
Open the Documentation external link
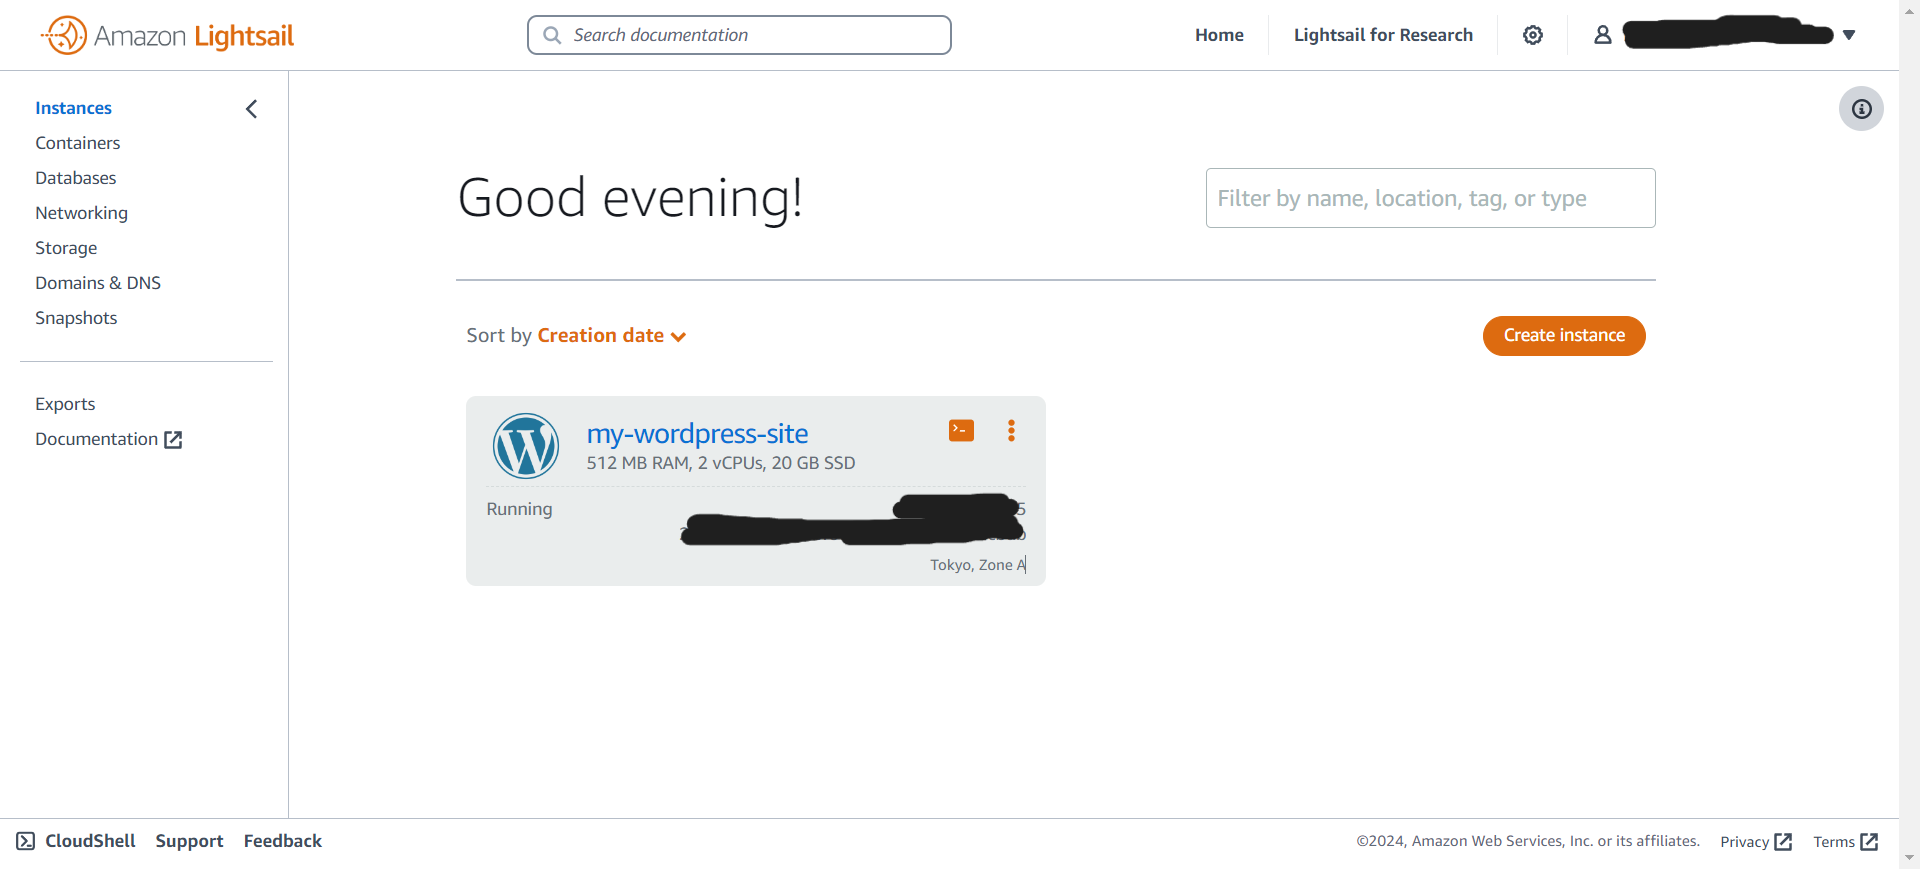[108, 439]
